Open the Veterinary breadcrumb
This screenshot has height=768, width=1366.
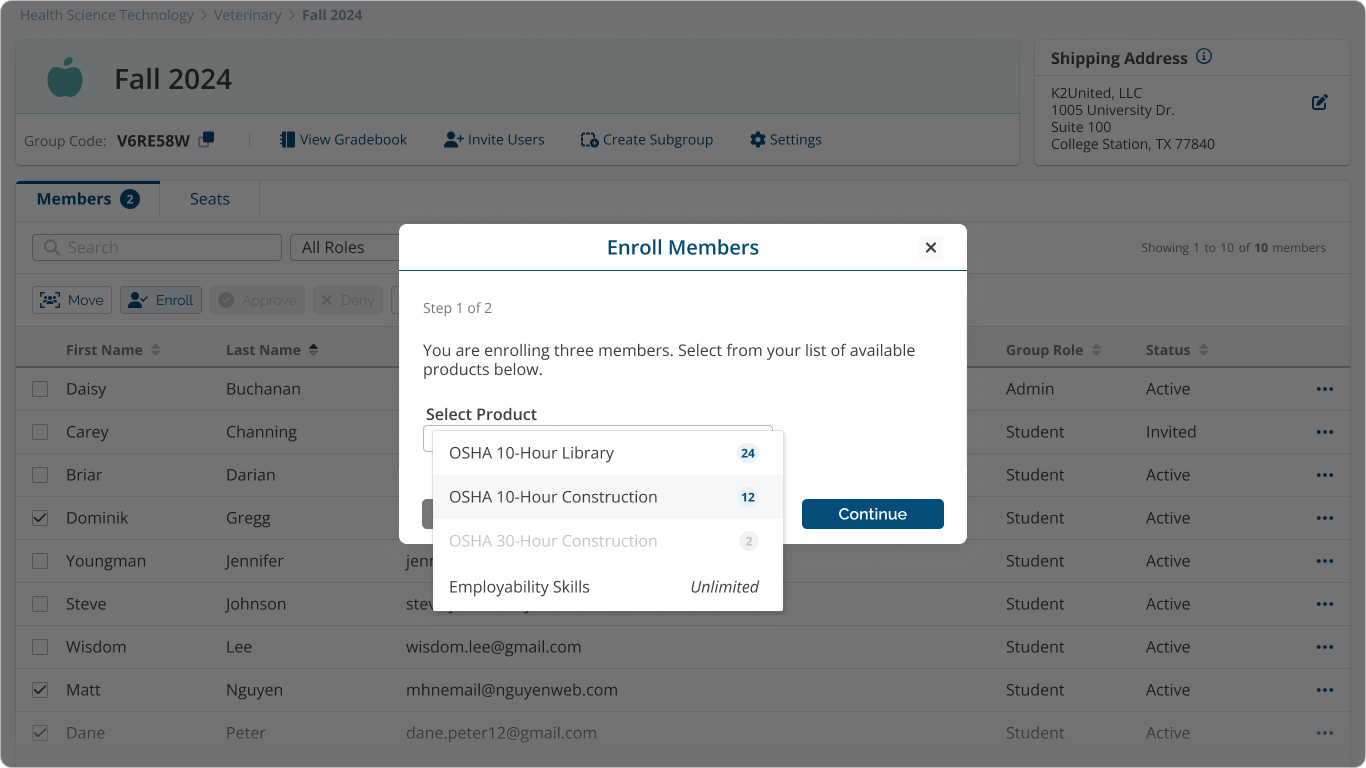[247, 14]
